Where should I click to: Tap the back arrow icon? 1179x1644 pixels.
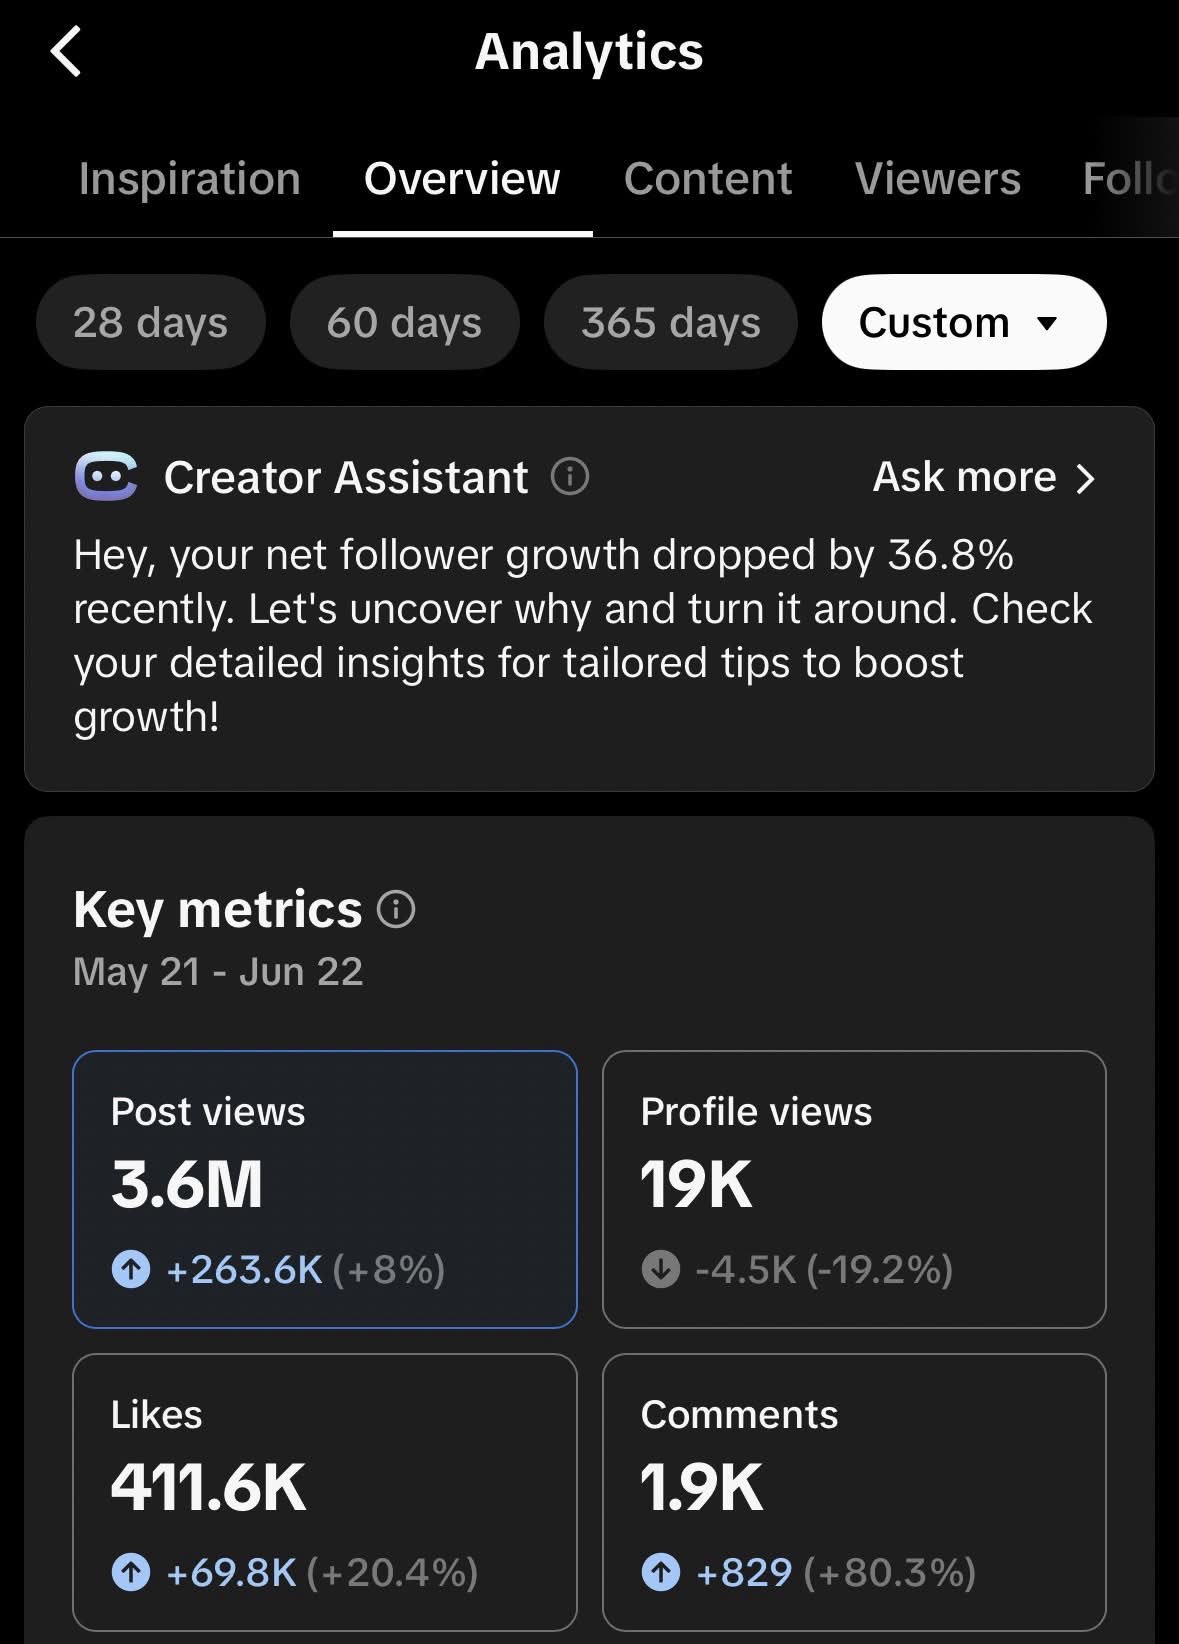66,52
